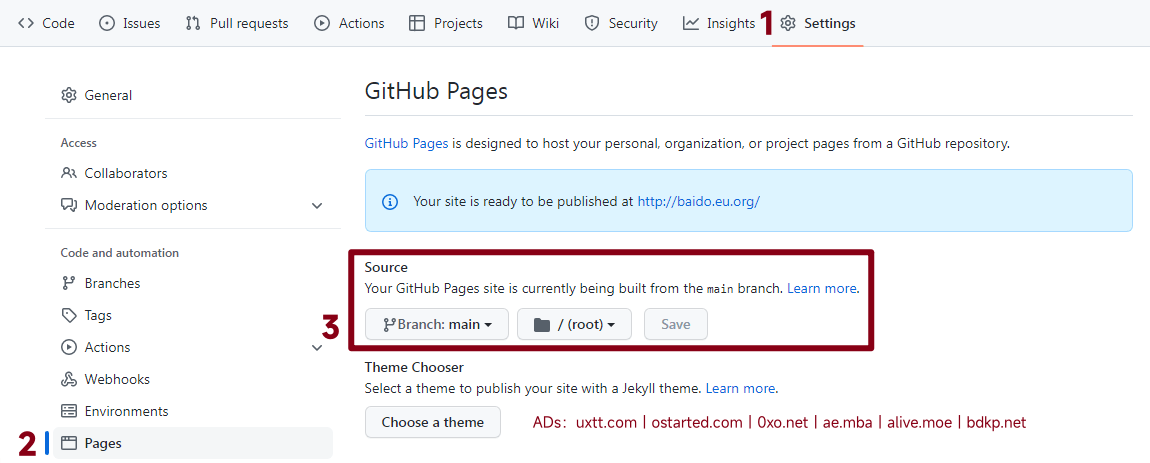This screenshot has height=463, width=1150.
Task: Click the info icon in the site-ready banner
Action: tap(390, 201)
